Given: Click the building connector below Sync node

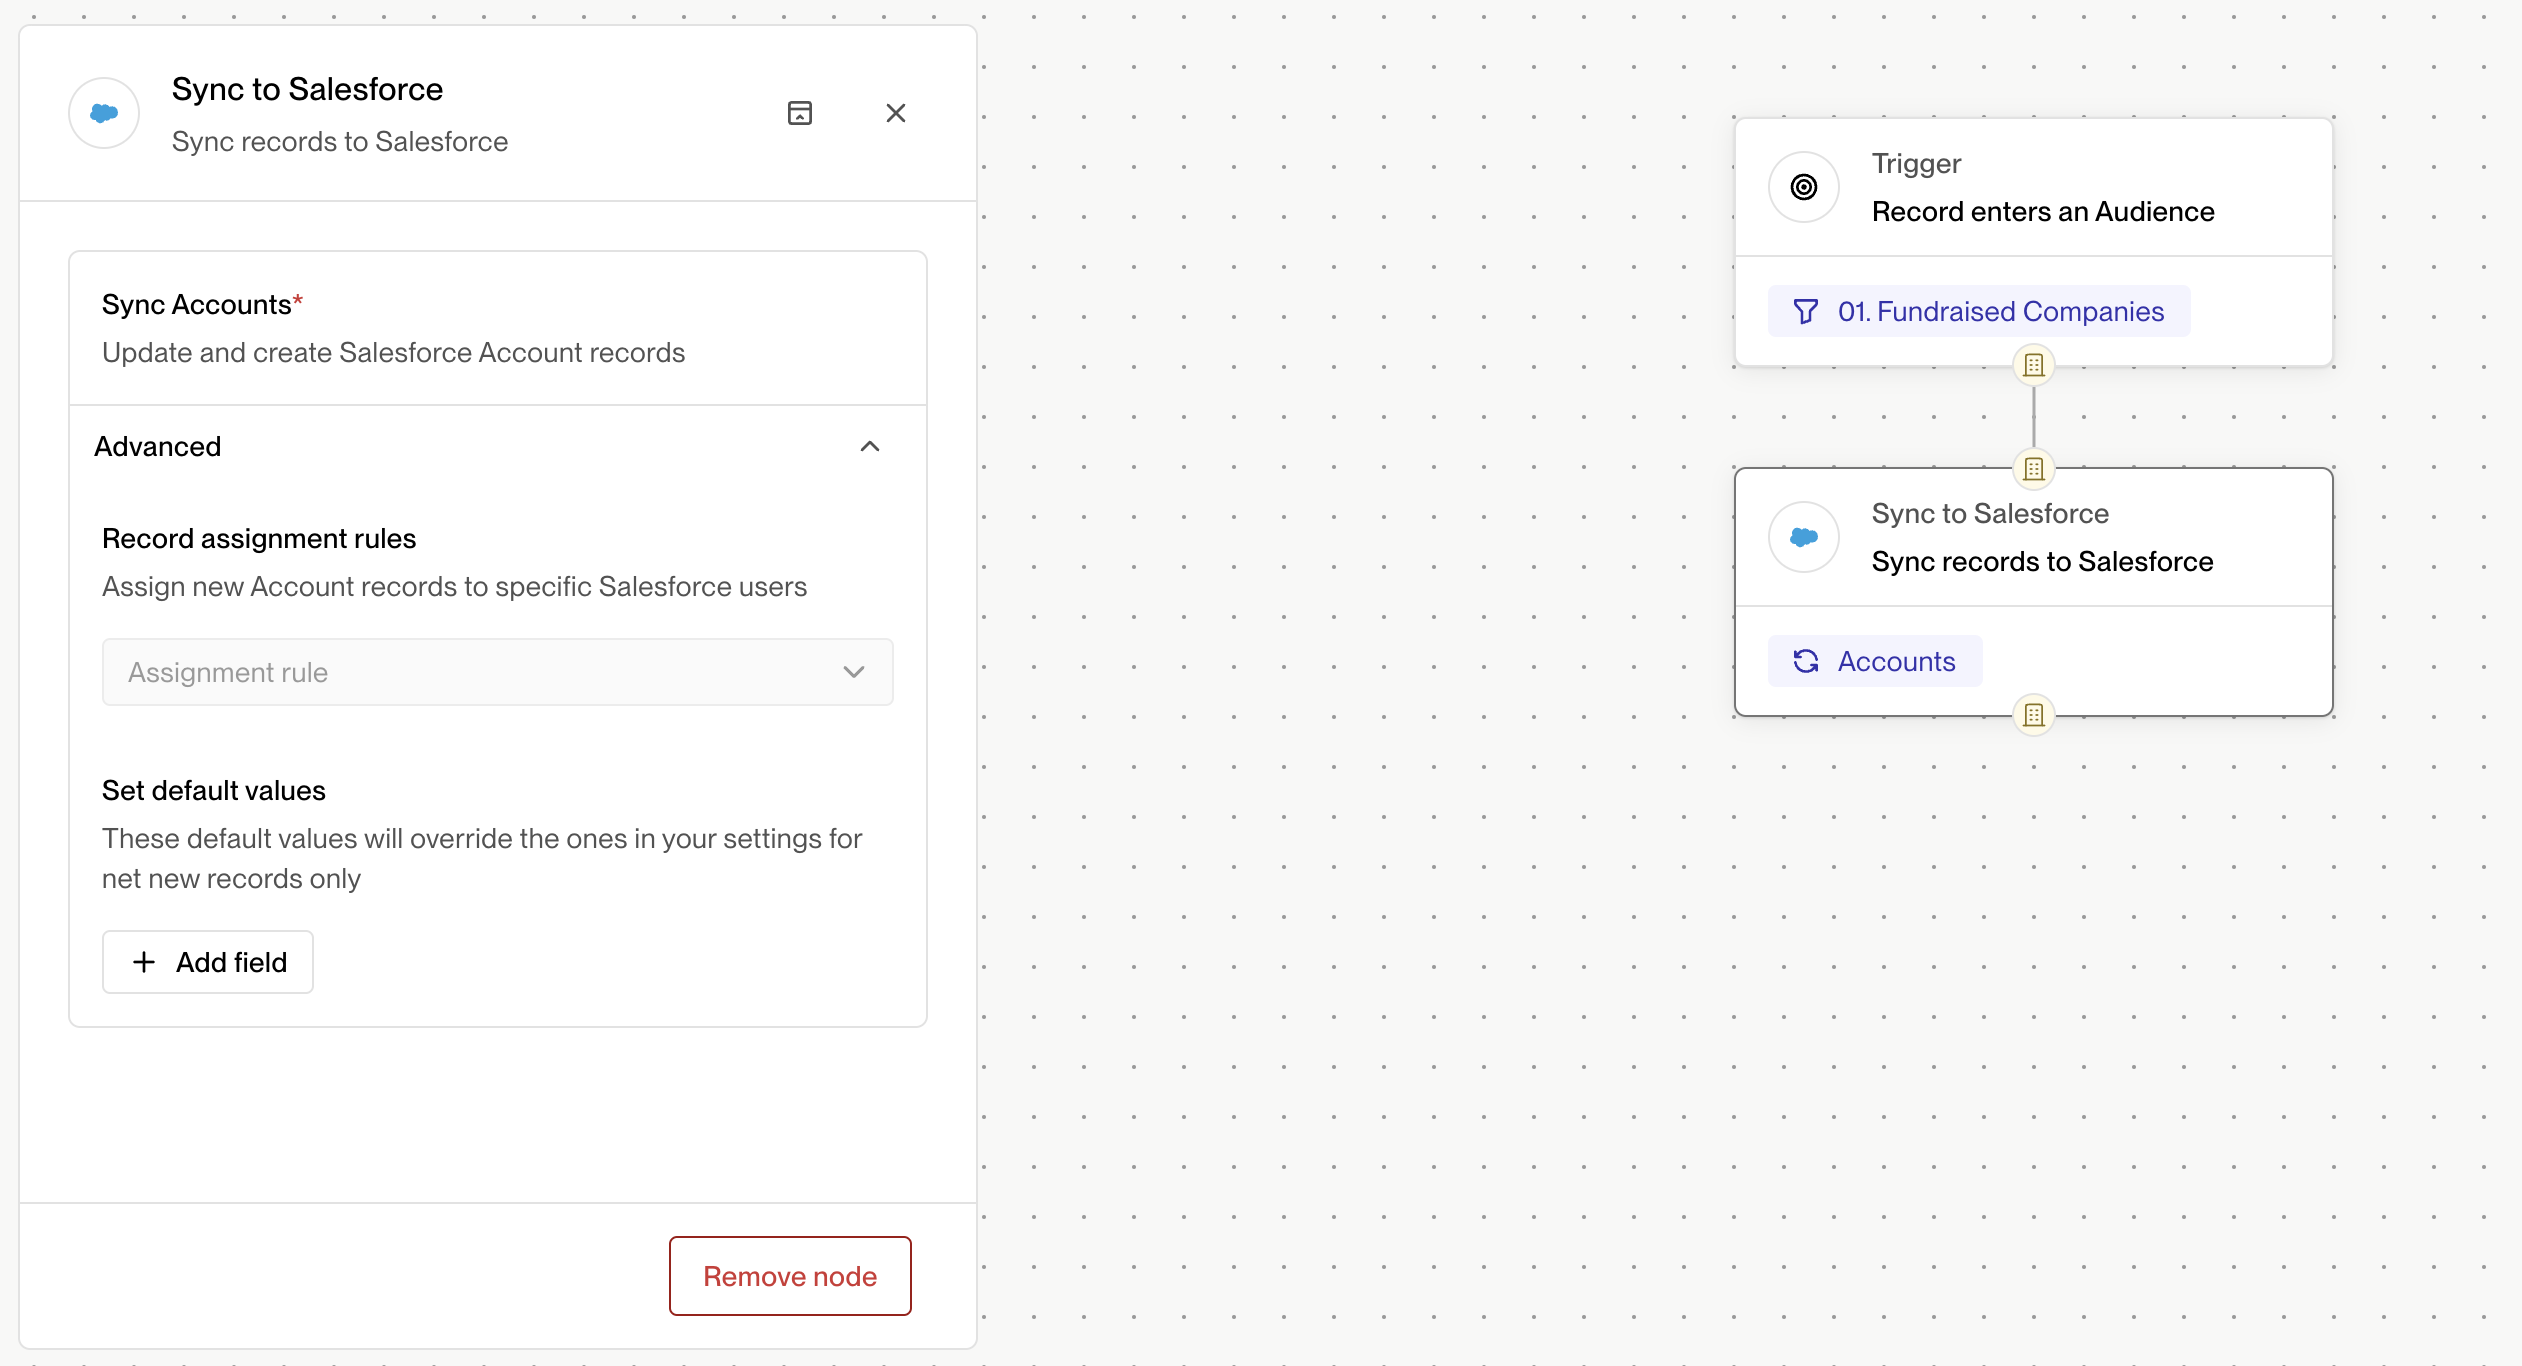Looking at the screenshot, I should (2034, 715).
